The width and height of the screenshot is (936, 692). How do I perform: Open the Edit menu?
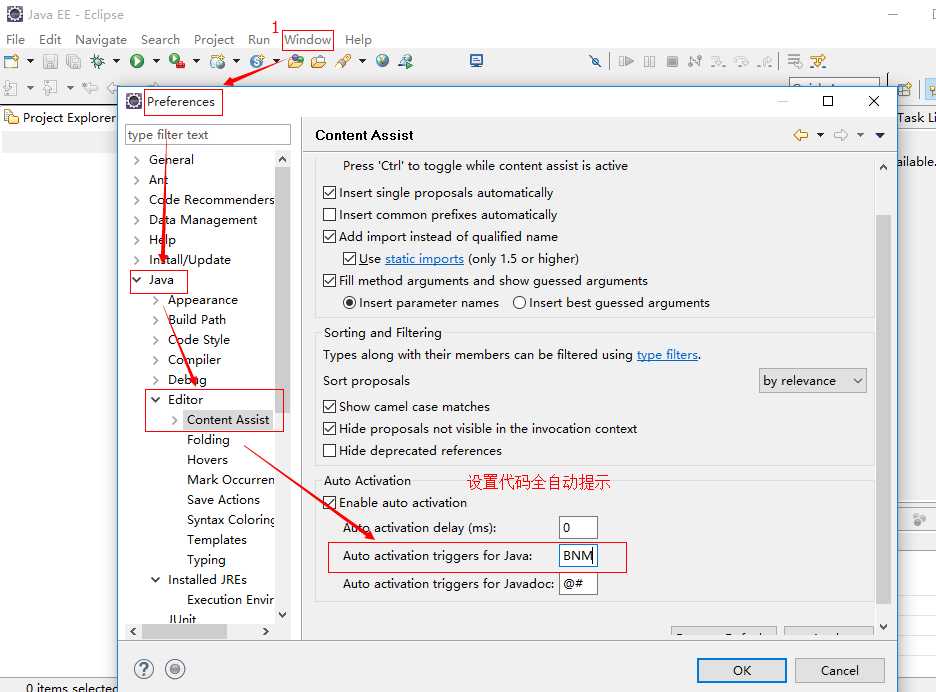coord(50,40)
